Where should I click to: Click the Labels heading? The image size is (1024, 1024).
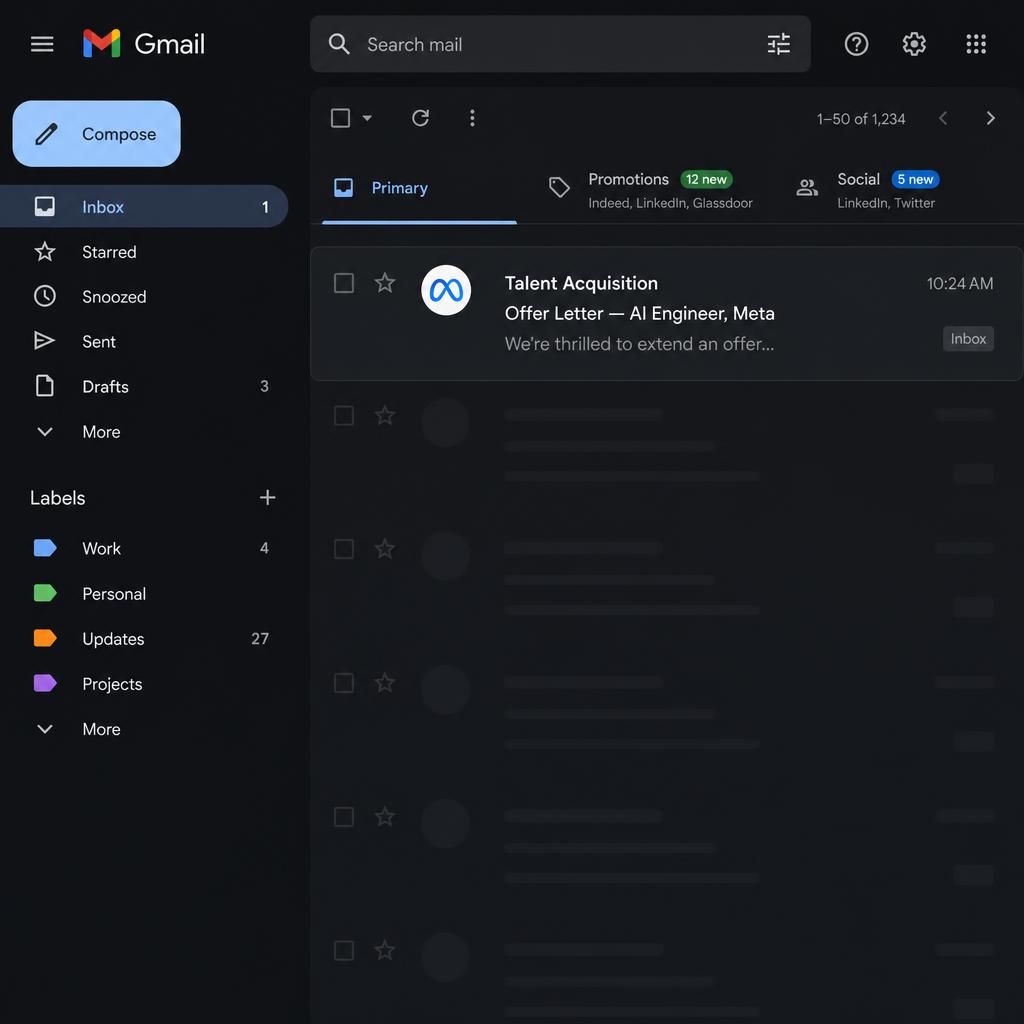click(x=57, y=498)
